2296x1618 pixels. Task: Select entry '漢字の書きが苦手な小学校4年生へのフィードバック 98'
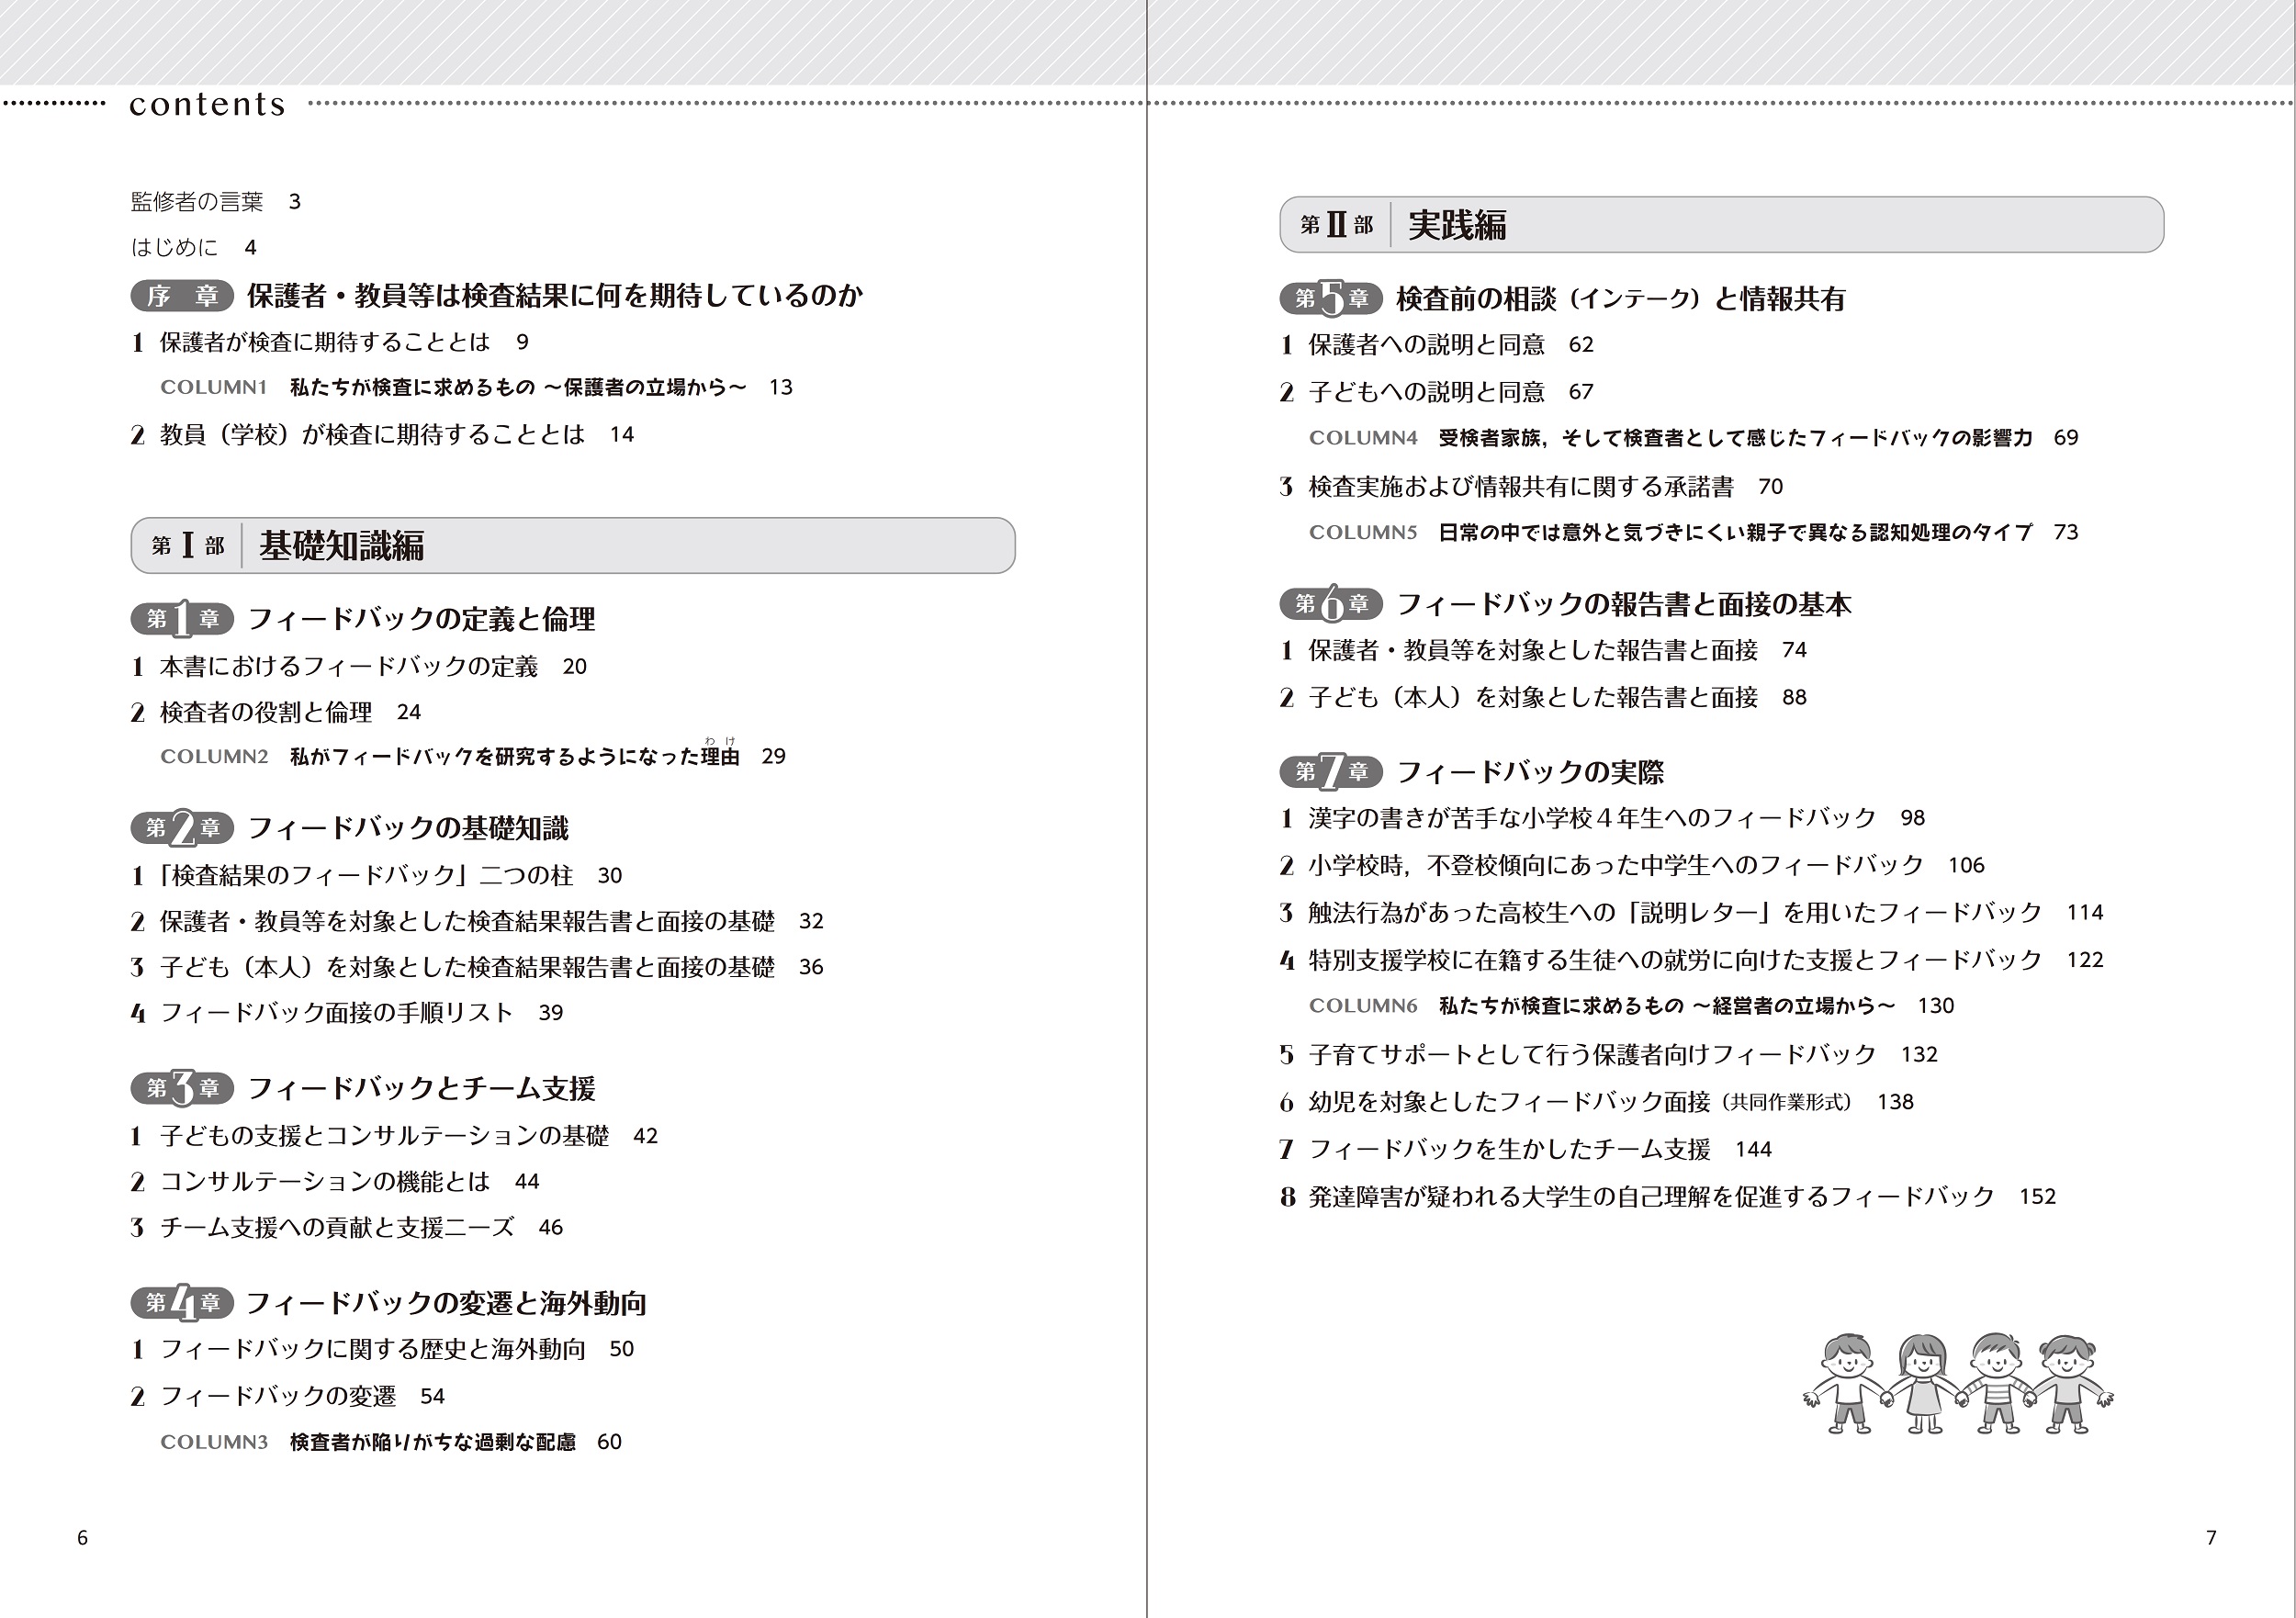(x=1602, y=819)
